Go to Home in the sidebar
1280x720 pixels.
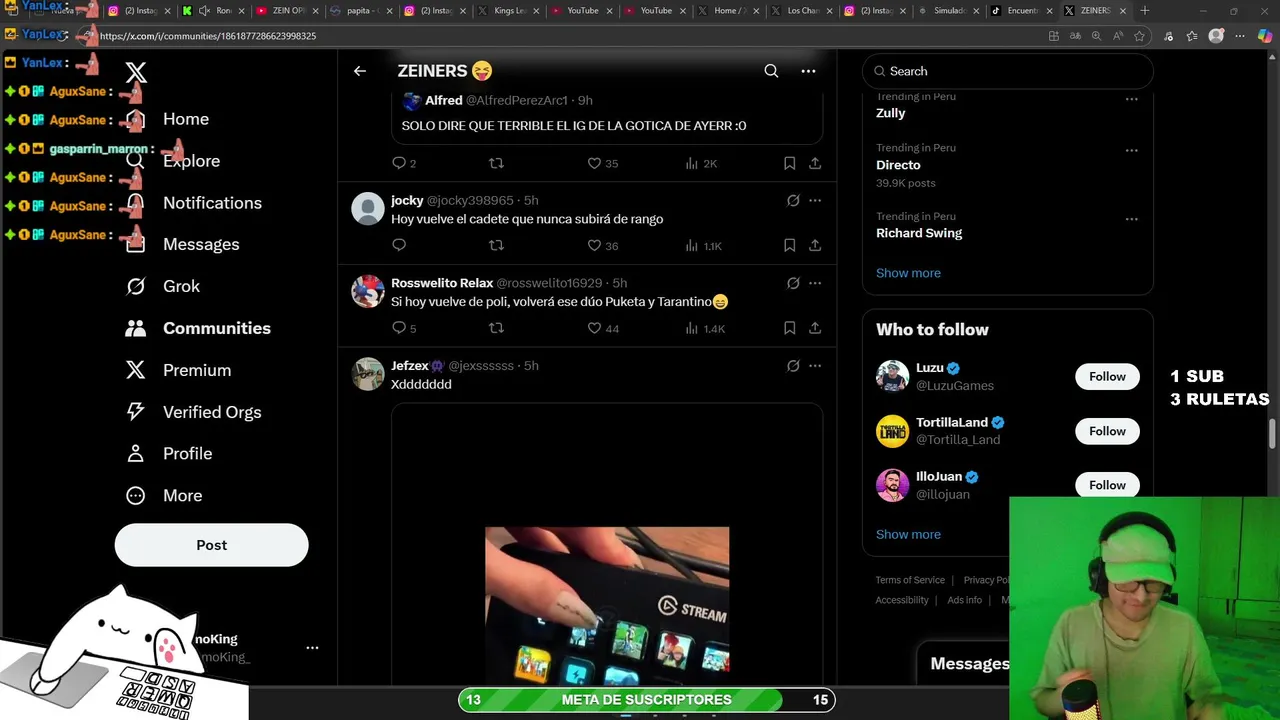(x=186, y=119)
